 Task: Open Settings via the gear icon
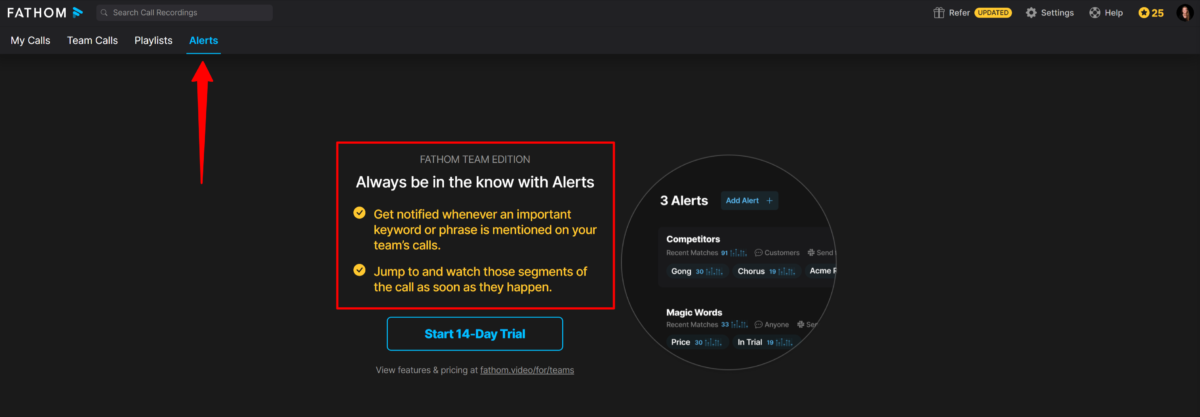pos(1031,13)
